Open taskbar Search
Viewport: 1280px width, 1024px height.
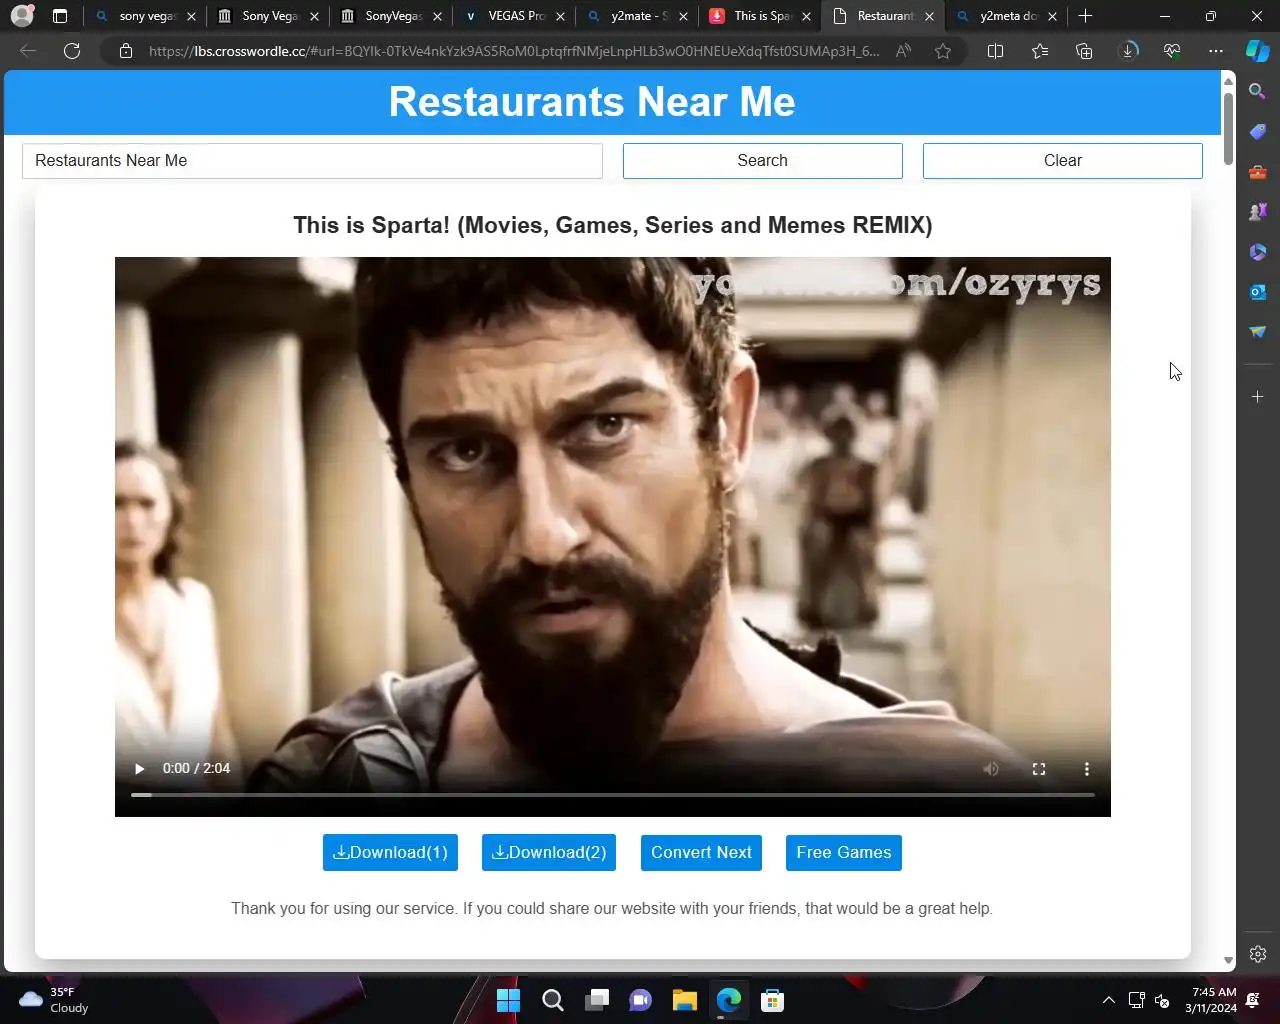(552, 1000)
